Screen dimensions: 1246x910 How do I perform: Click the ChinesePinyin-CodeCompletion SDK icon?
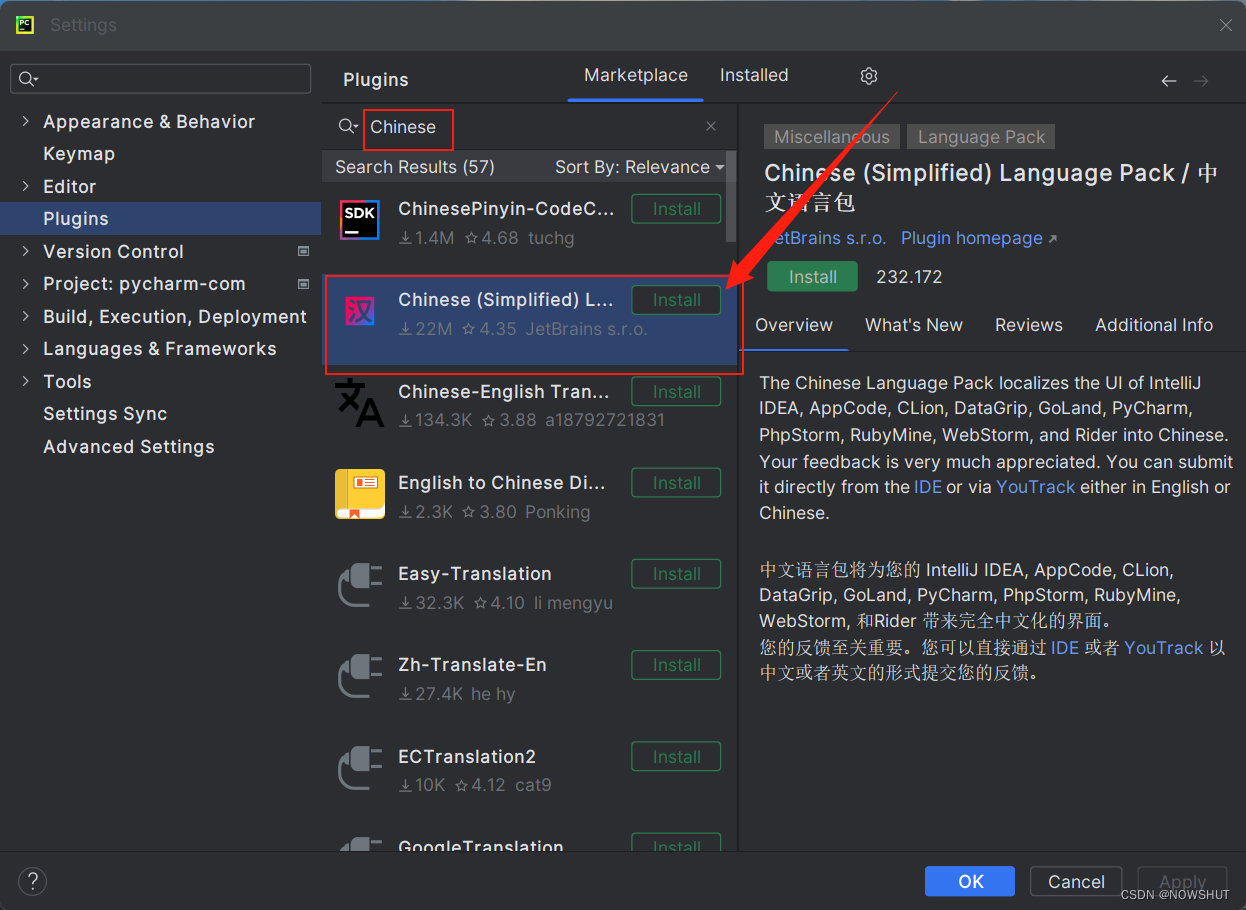click(359, 220)
